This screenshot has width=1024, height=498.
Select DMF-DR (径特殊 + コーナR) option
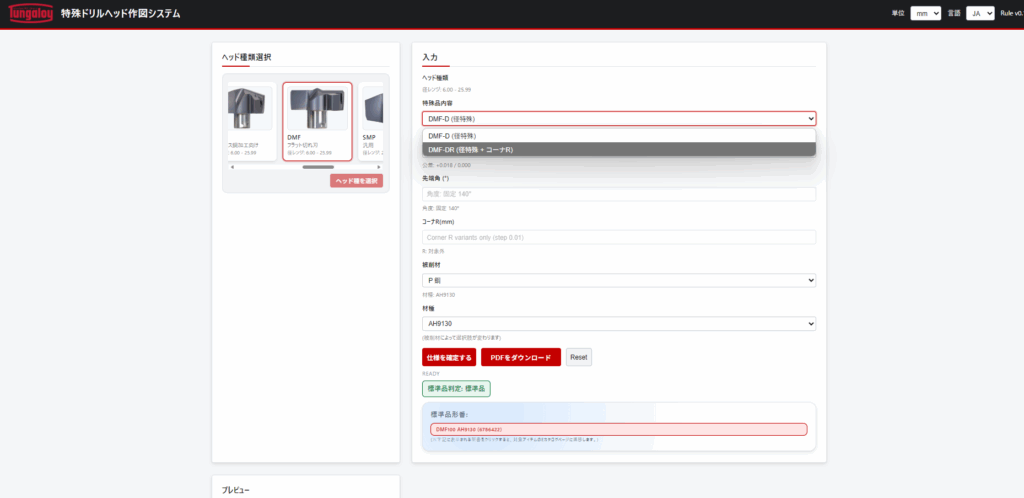[x=619, y=149]
